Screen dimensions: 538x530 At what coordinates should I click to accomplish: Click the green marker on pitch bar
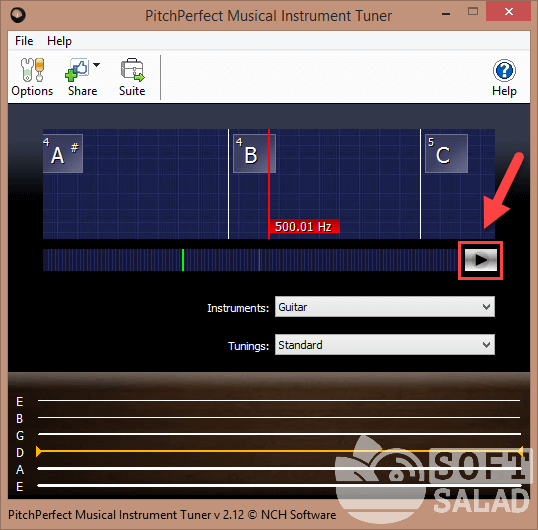click(183, 260)
